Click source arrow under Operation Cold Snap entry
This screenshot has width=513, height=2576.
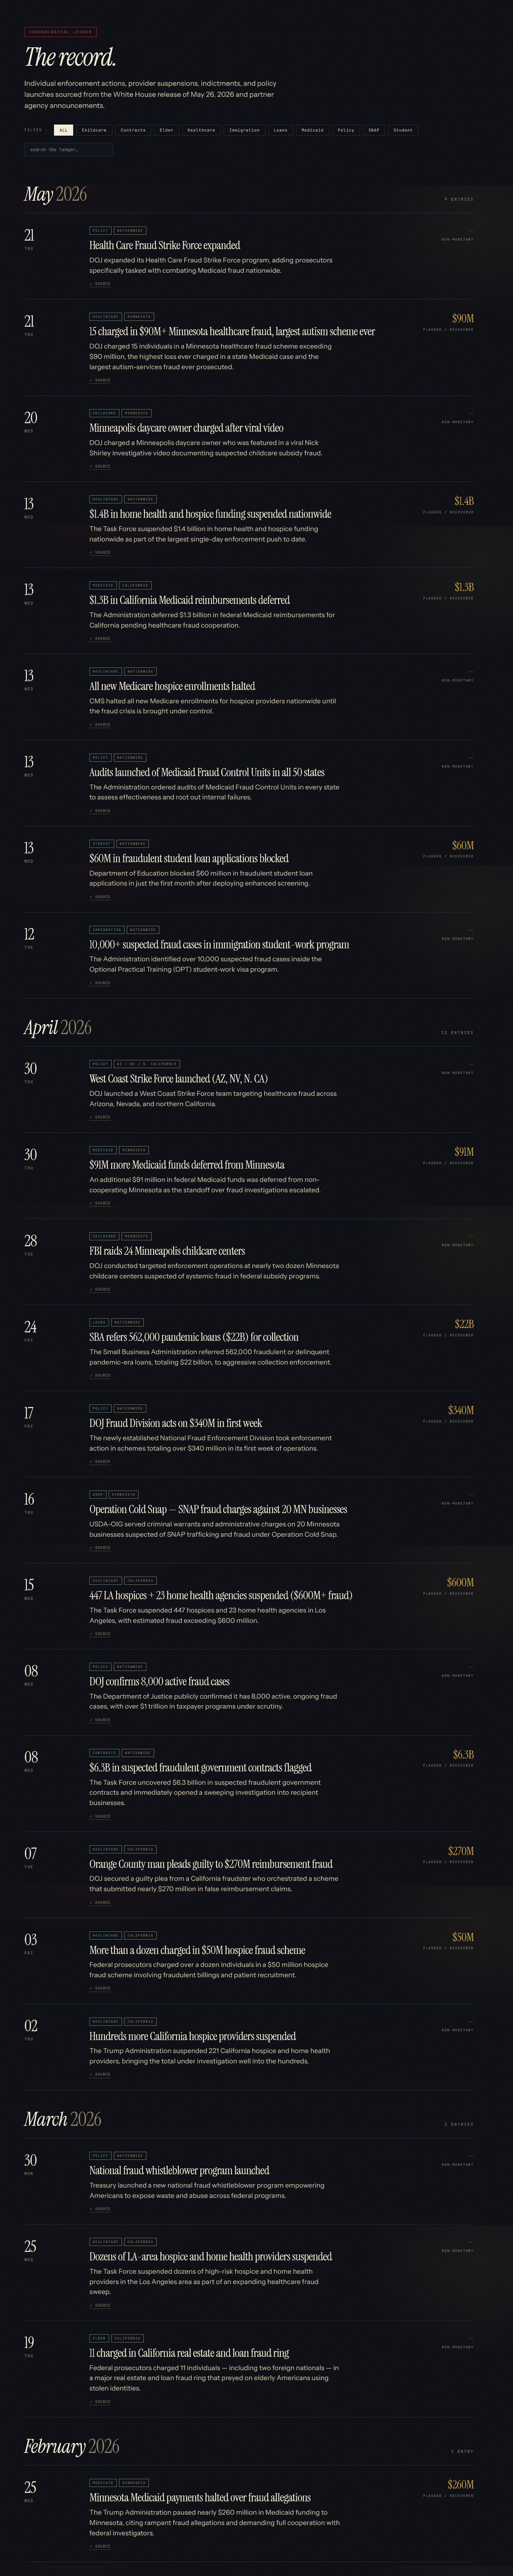[x=100, y=1547]
